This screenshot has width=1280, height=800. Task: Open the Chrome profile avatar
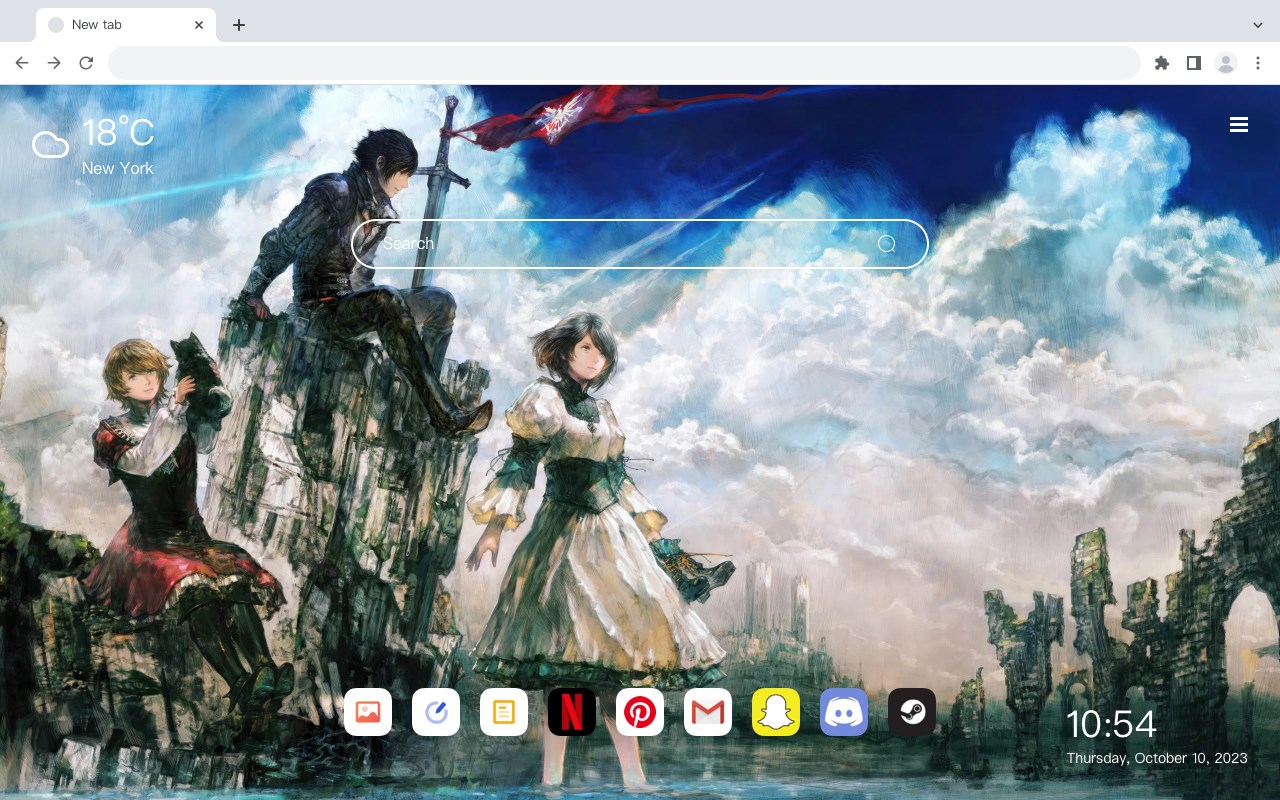coord(1226,63)
